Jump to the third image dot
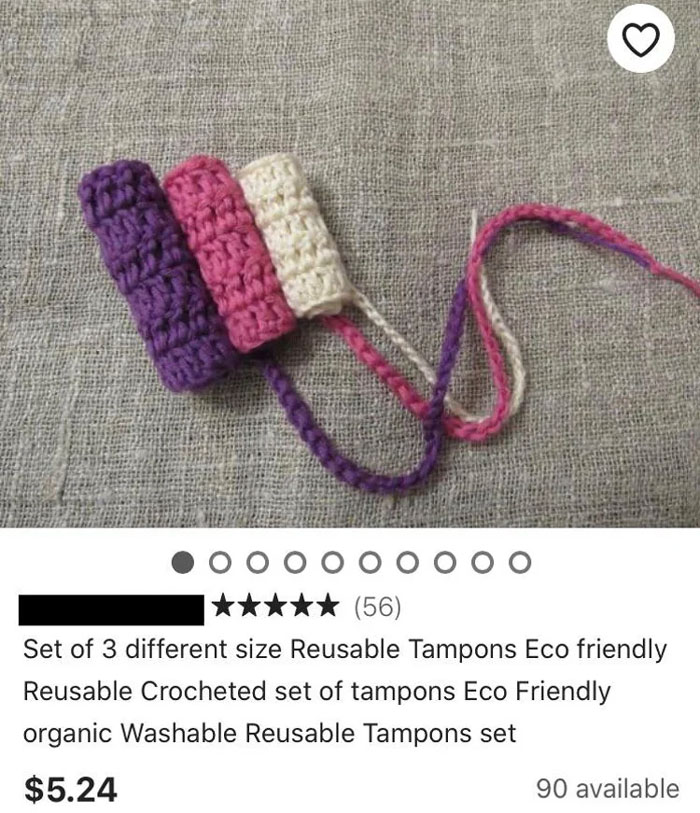Image resolution: width=700 pixels, height=813 pixels. 258,563
